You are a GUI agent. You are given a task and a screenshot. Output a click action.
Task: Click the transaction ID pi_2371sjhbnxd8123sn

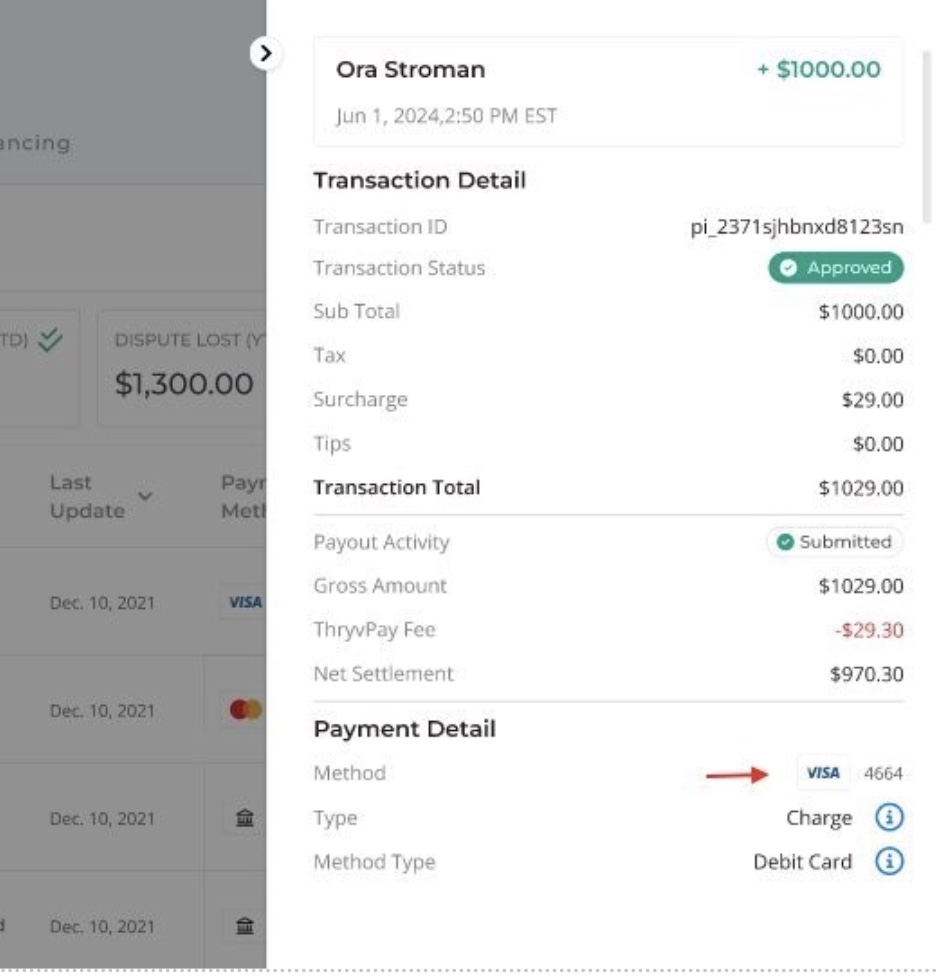coord(797,226)
